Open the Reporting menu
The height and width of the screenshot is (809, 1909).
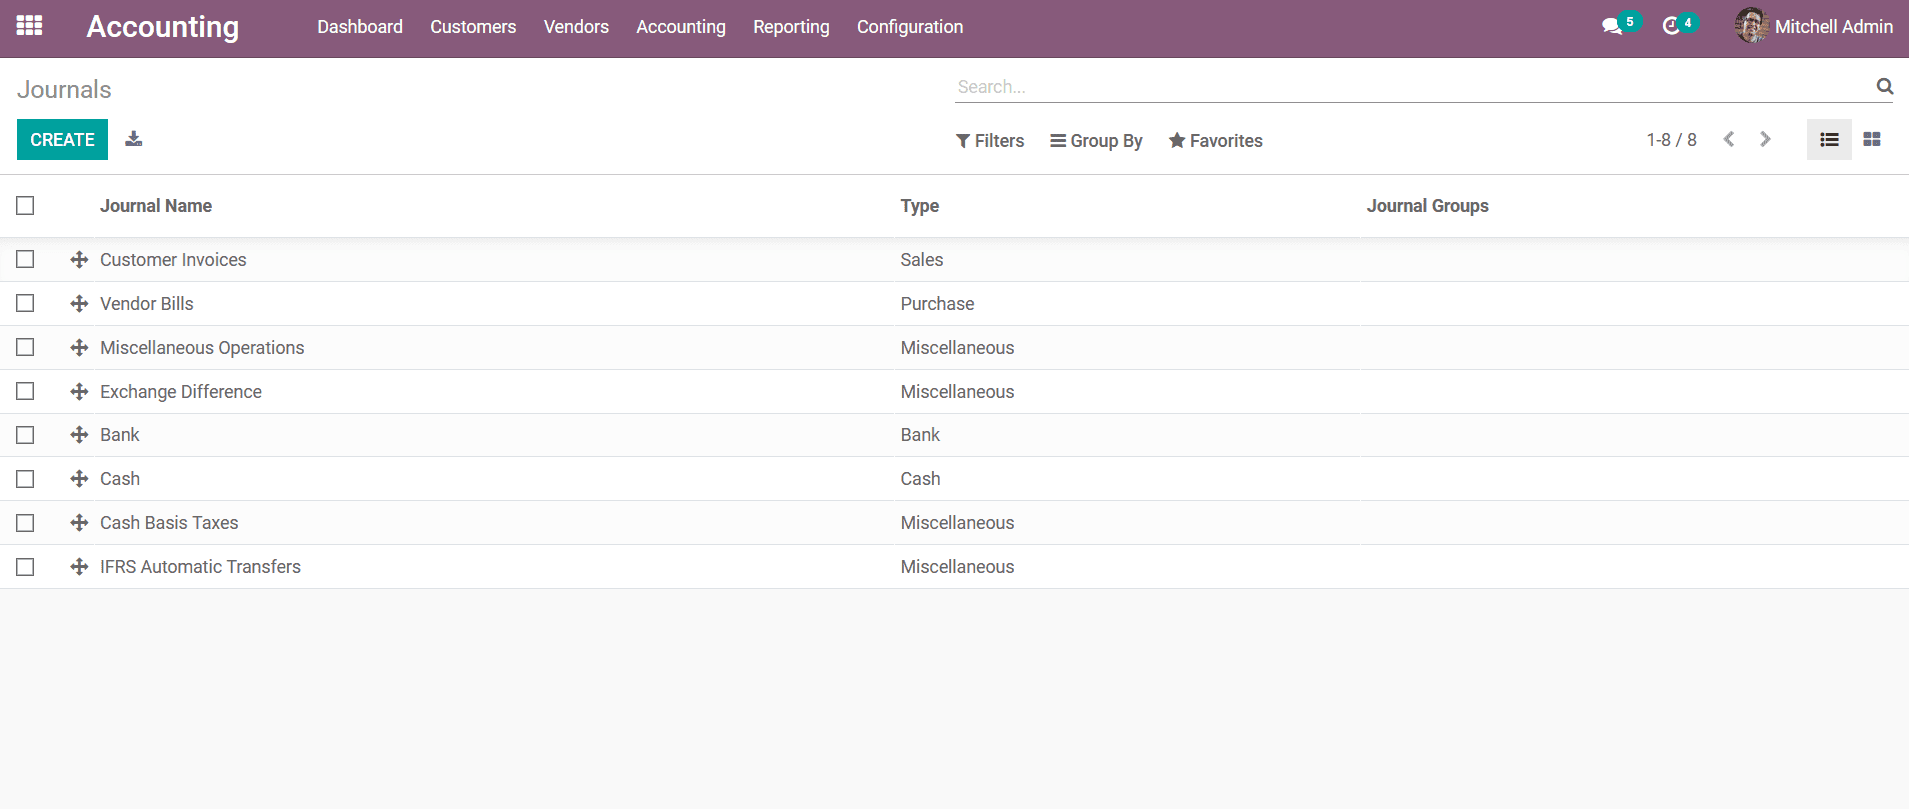[791, 27]
